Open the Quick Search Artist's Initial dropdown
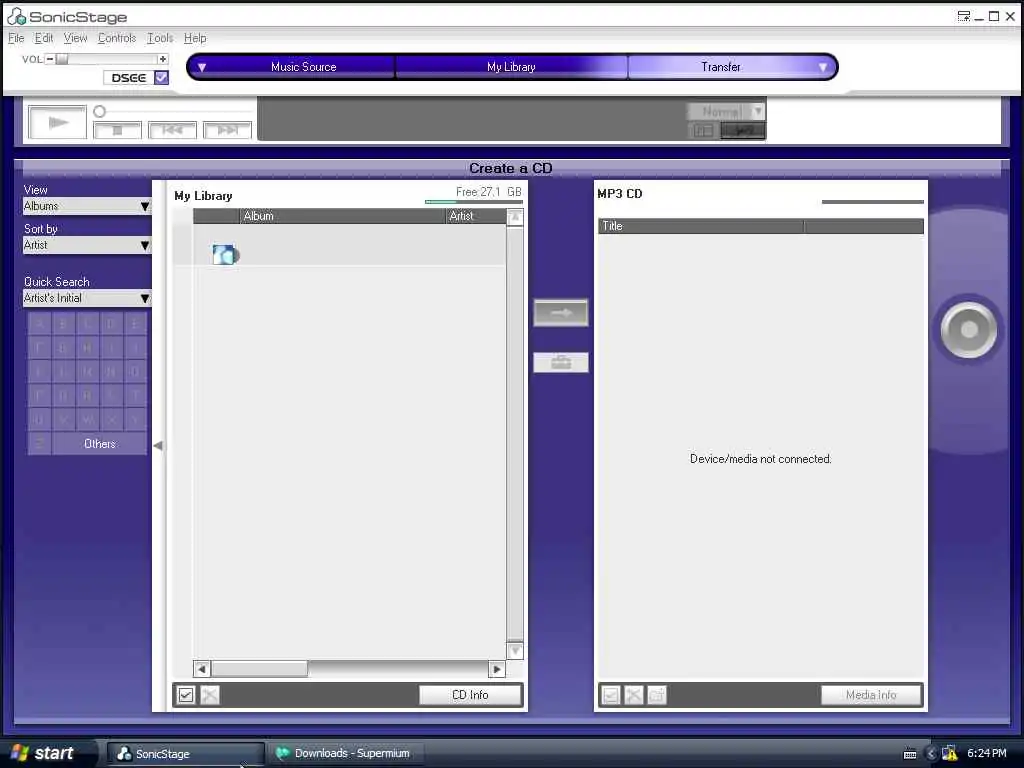1024x768 pixels. [x=87, y=298]
